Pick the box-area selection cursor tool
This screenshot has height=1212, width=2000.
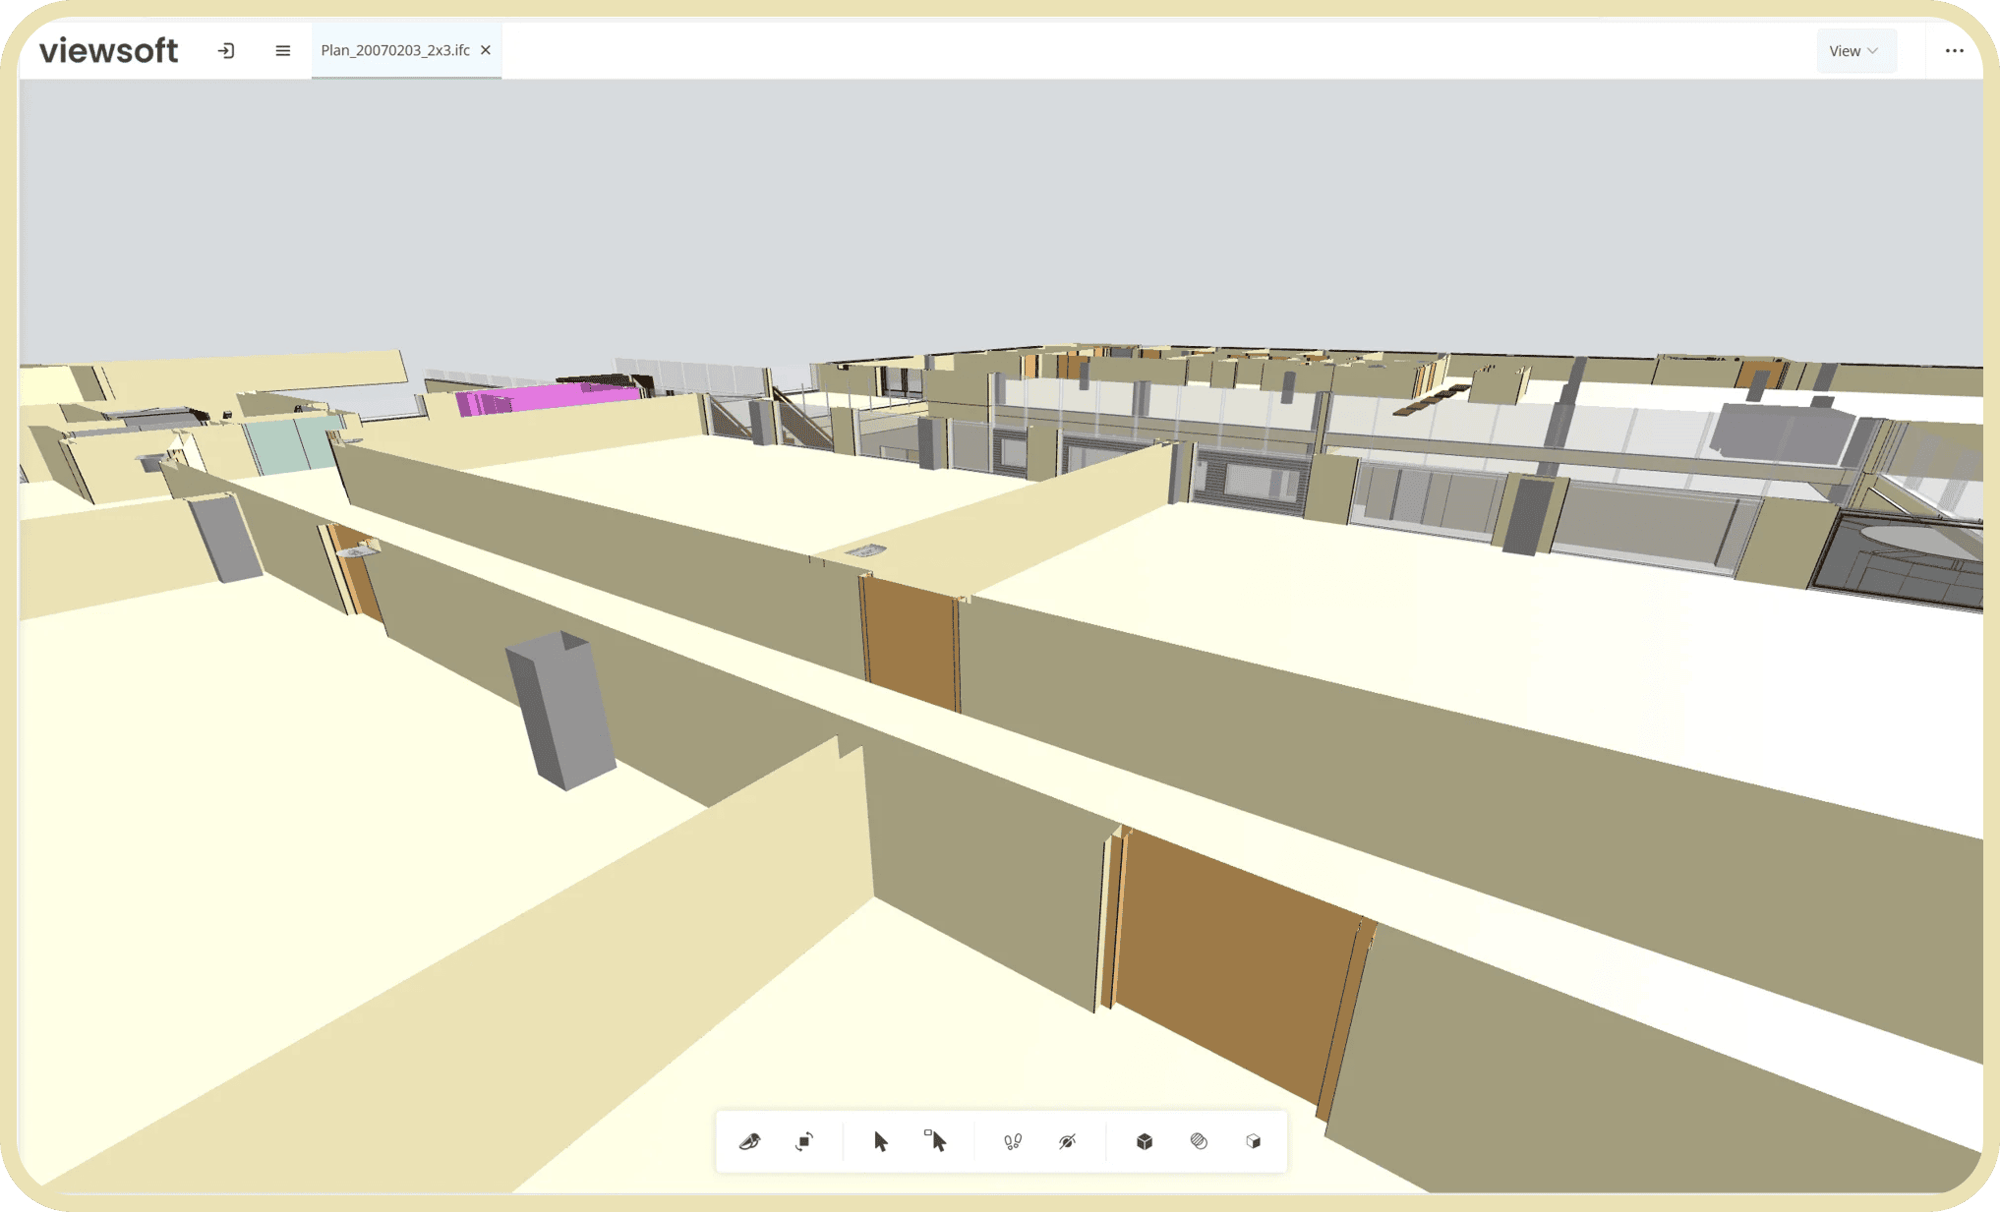(x=935, y=1141)
